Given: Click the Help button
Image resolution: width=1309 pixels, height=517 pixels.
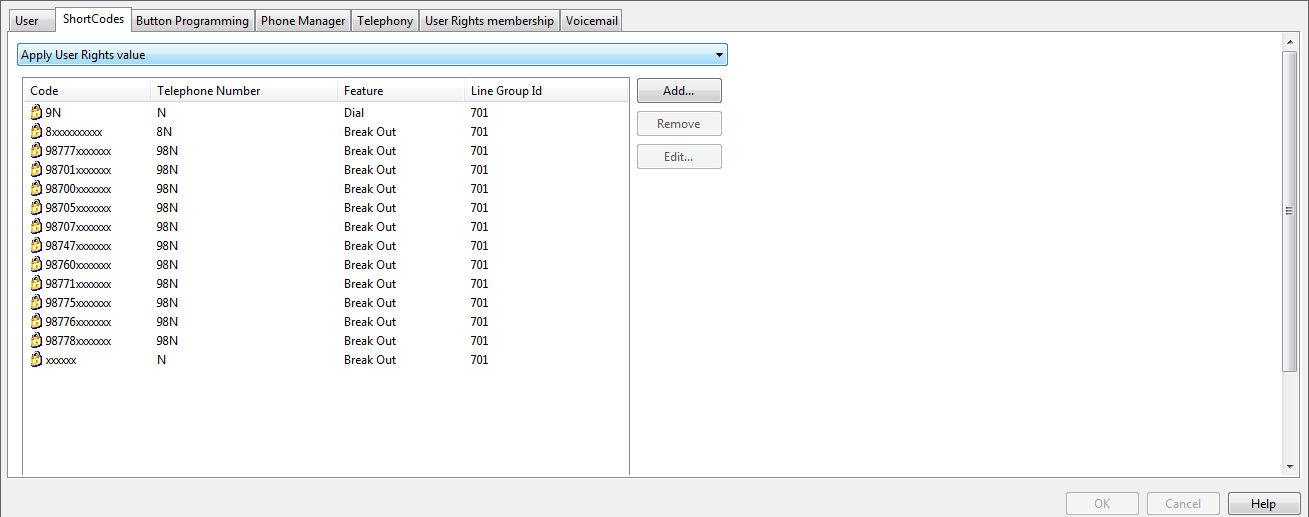Looking at the screenshot, I should pyautogui.click(x=1264, y=504).
